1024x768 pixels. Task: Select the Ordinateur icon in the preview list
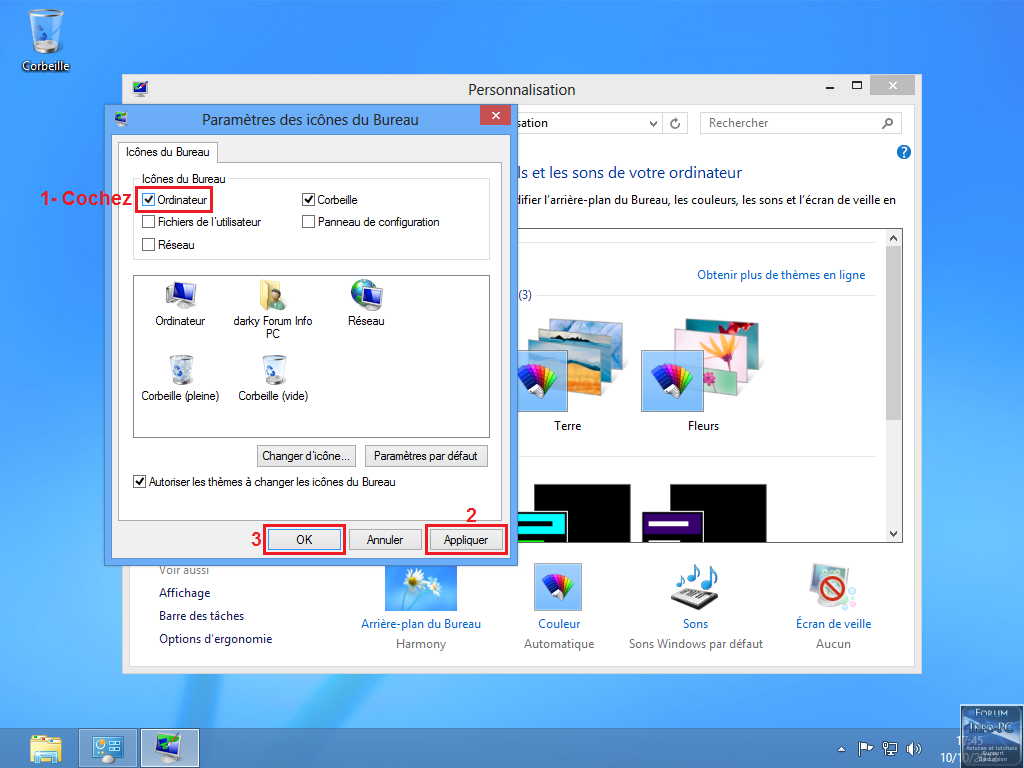(x=180, y=296)
